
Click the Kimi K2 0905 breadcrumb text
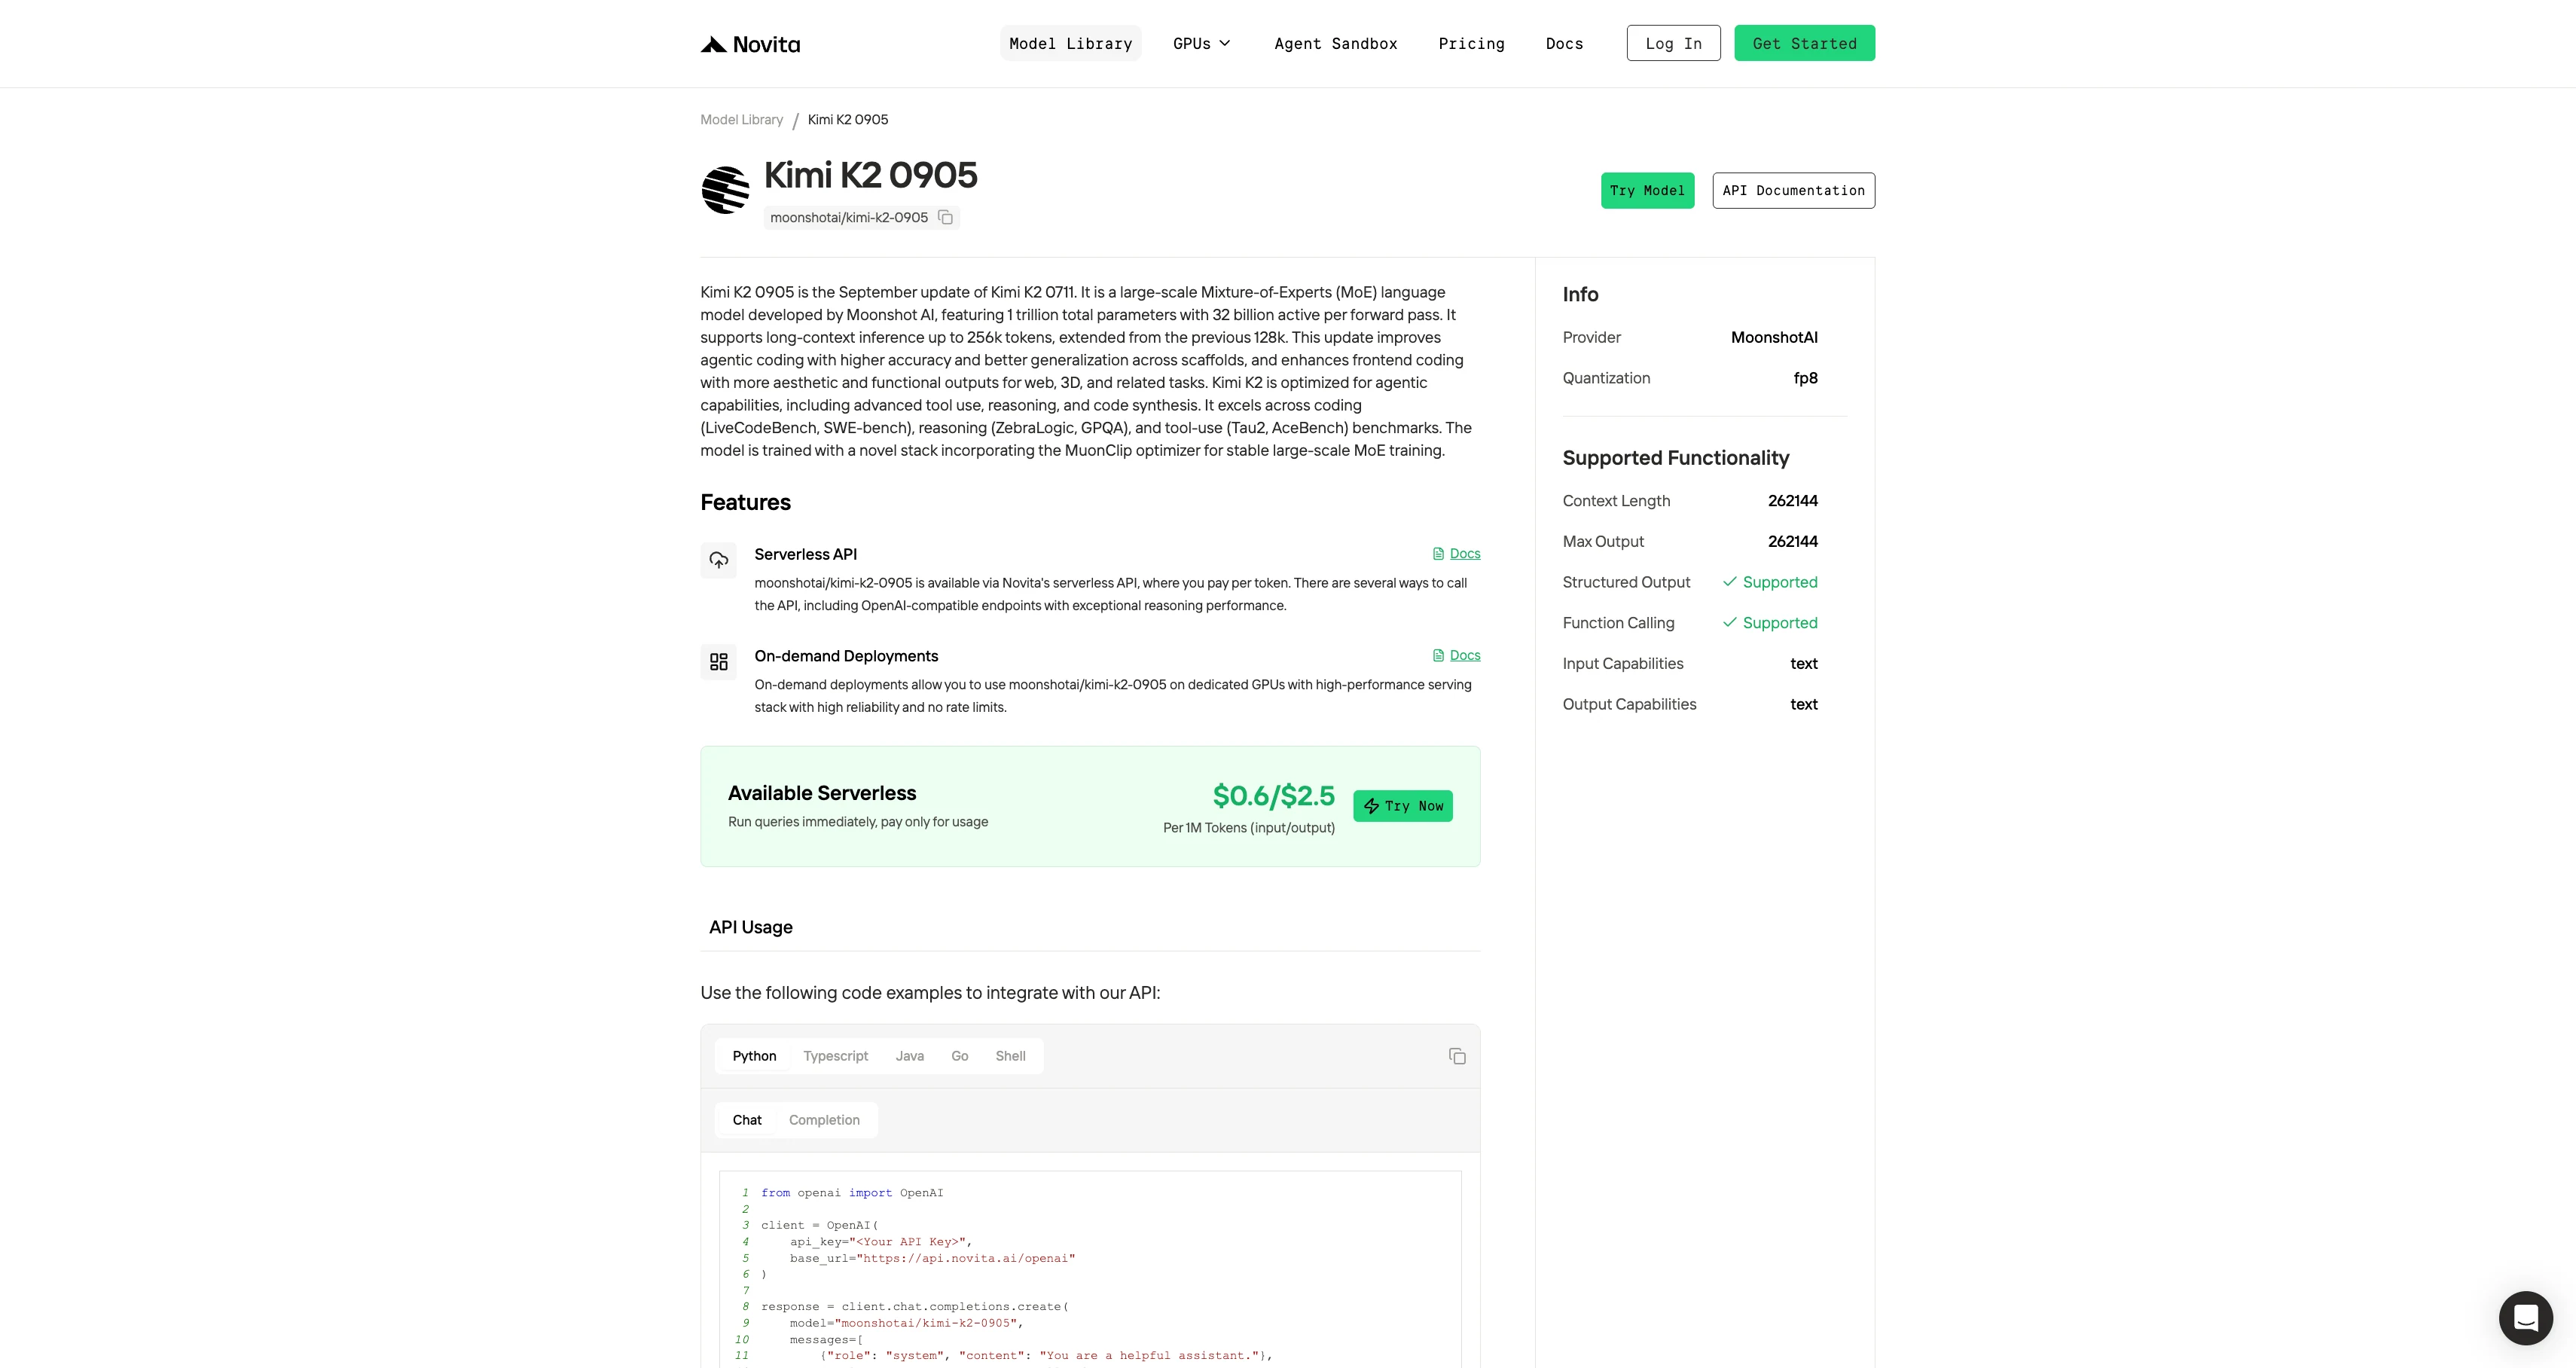848,120
